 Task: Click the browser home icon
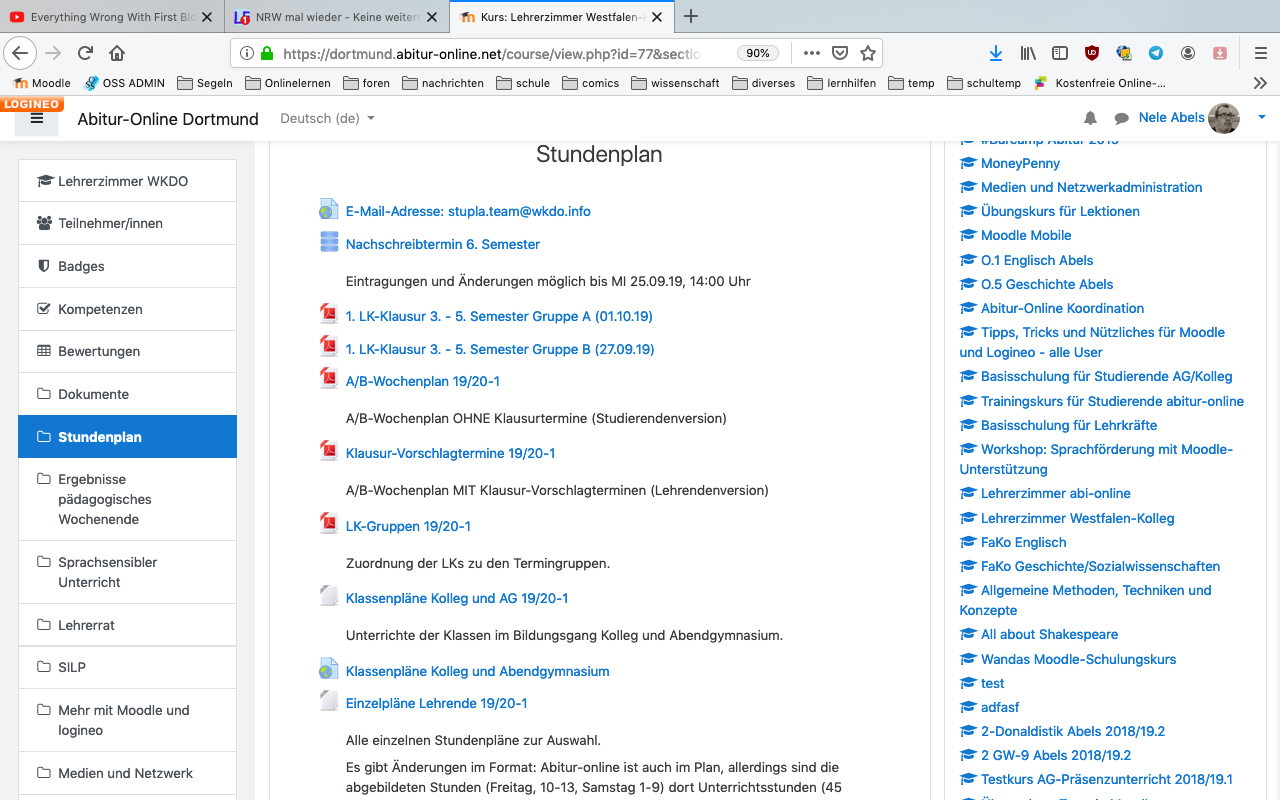pyautogui.click(x=117, y=53)
